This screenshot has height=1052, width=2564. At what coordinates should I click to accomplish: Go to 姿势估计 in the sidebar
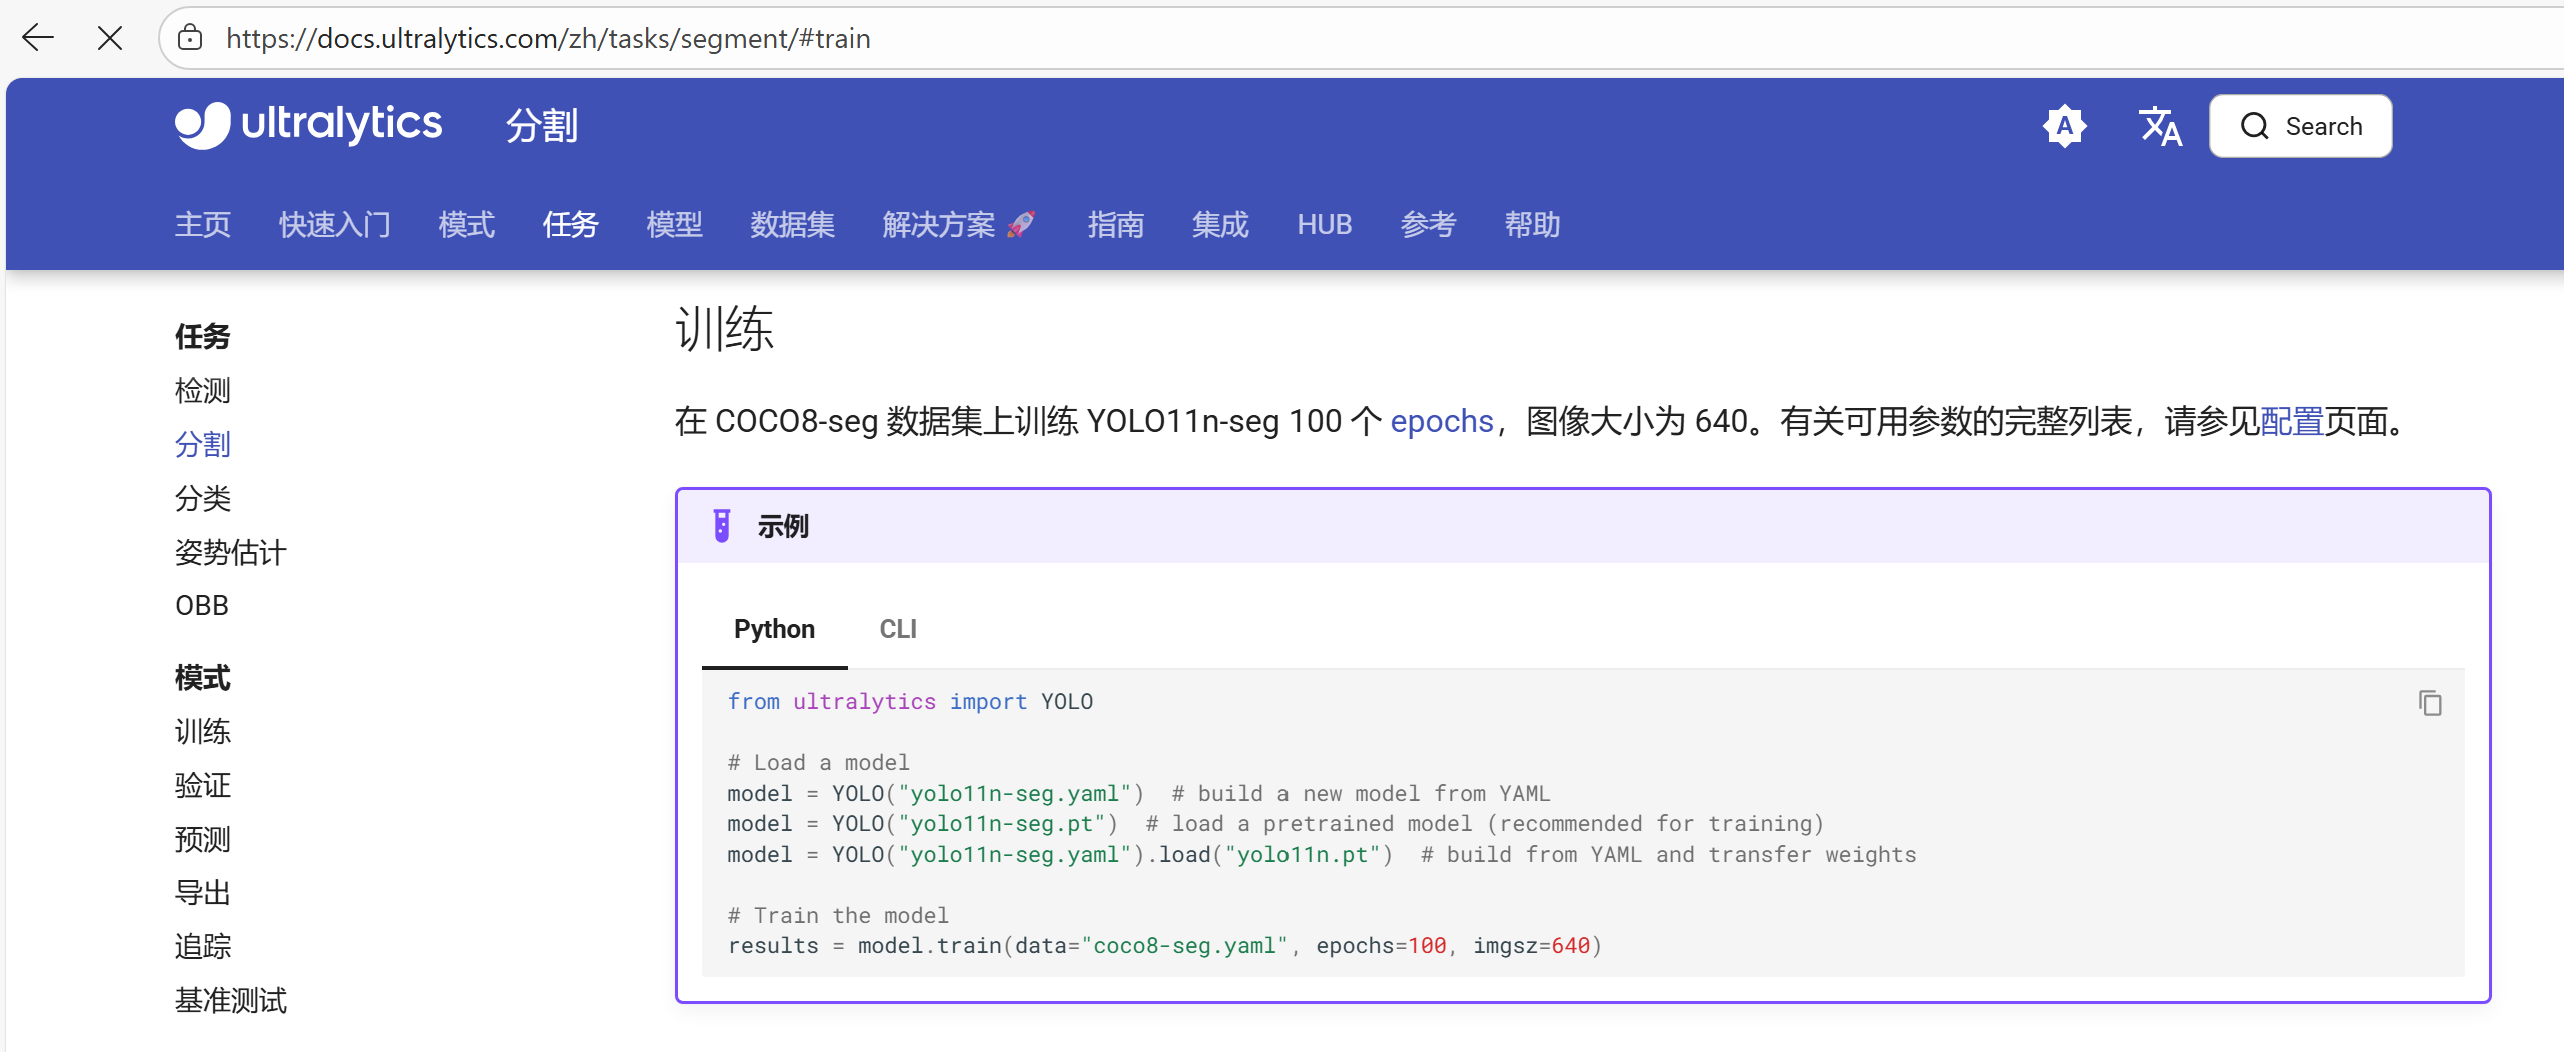click(231, 552)
